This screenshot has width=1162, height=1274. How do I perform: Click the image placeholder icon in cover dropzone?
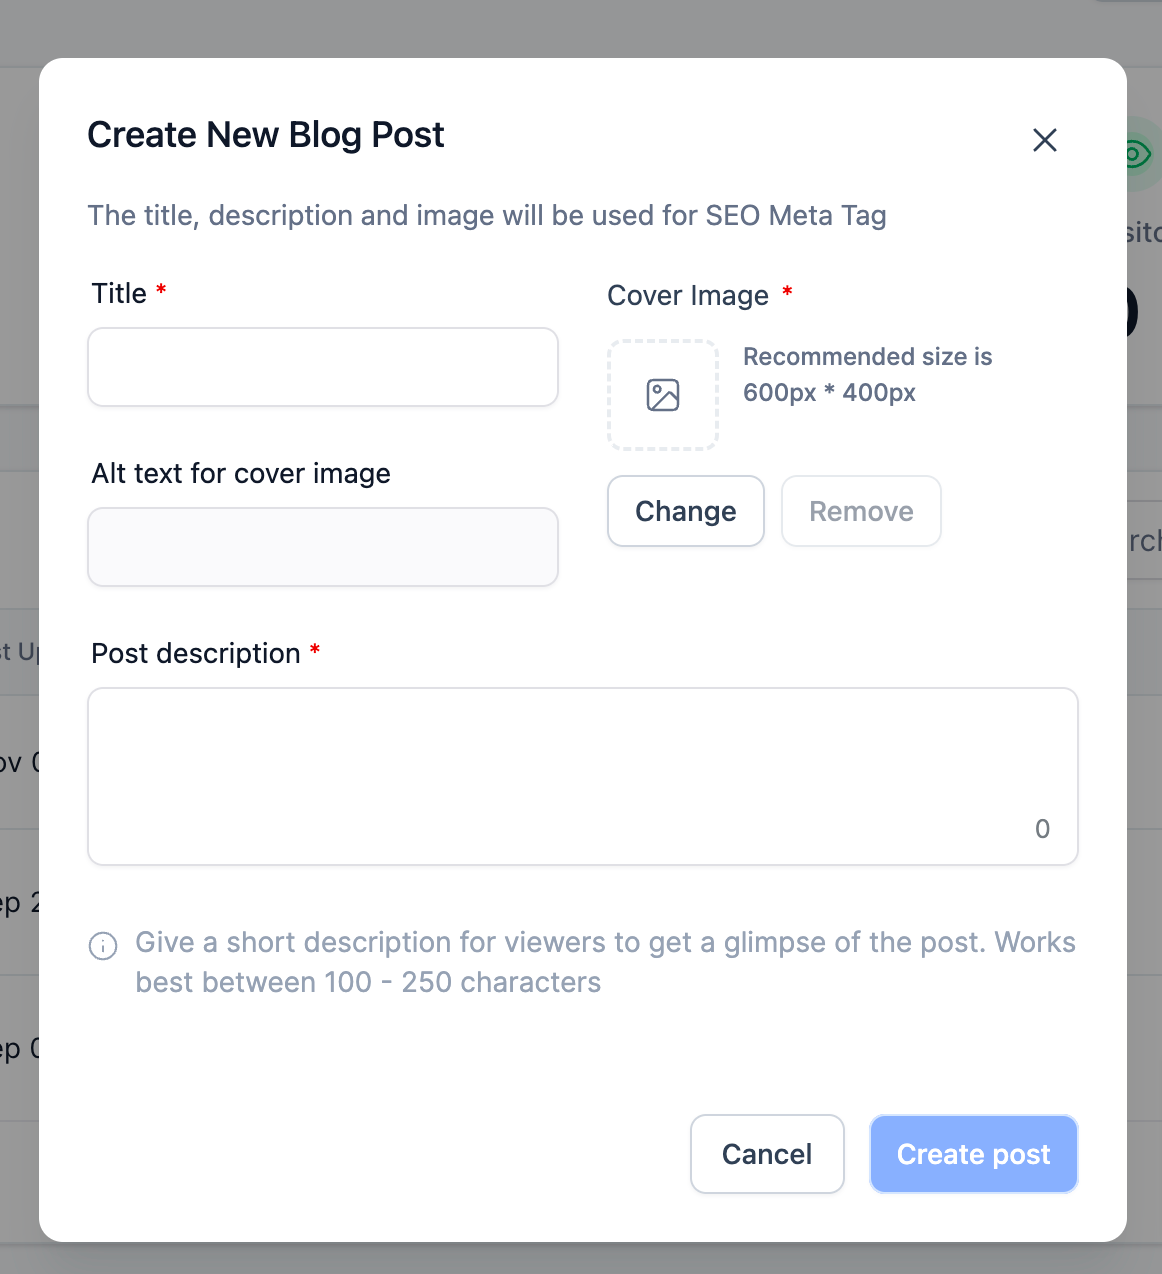point(663,395)
